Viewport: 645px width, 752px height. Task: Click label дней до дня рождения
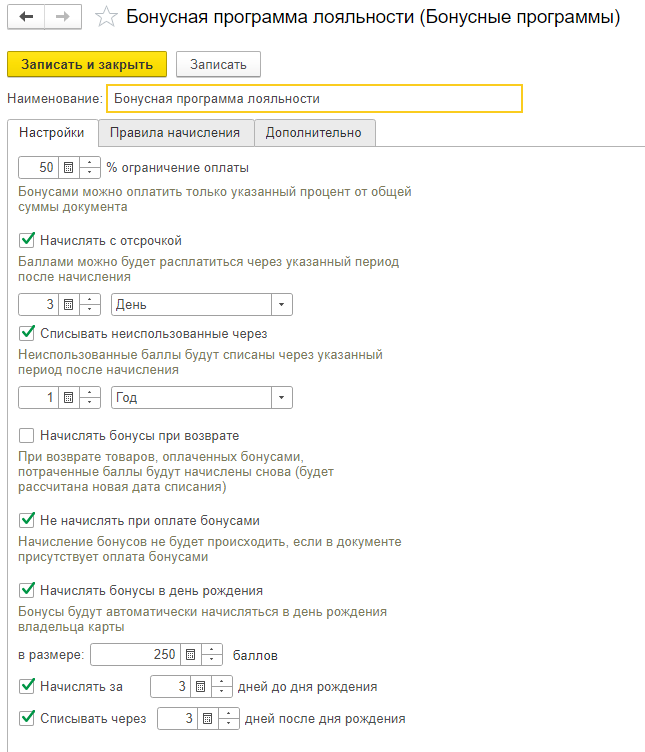pyautogui.click(x=307, y=687)
